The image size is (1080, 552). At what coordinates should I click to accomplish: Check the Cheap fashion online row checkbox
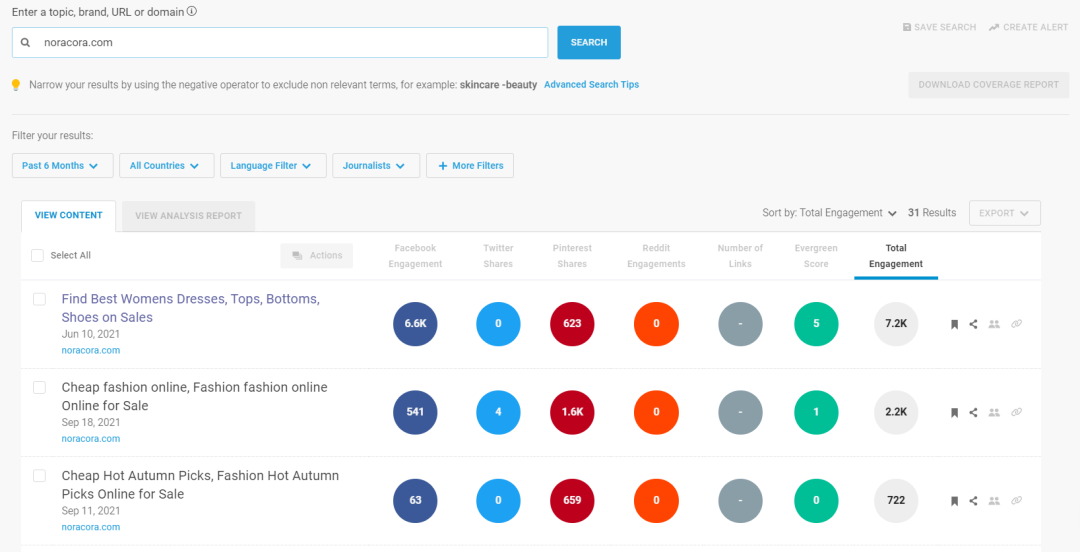point(39,387)
